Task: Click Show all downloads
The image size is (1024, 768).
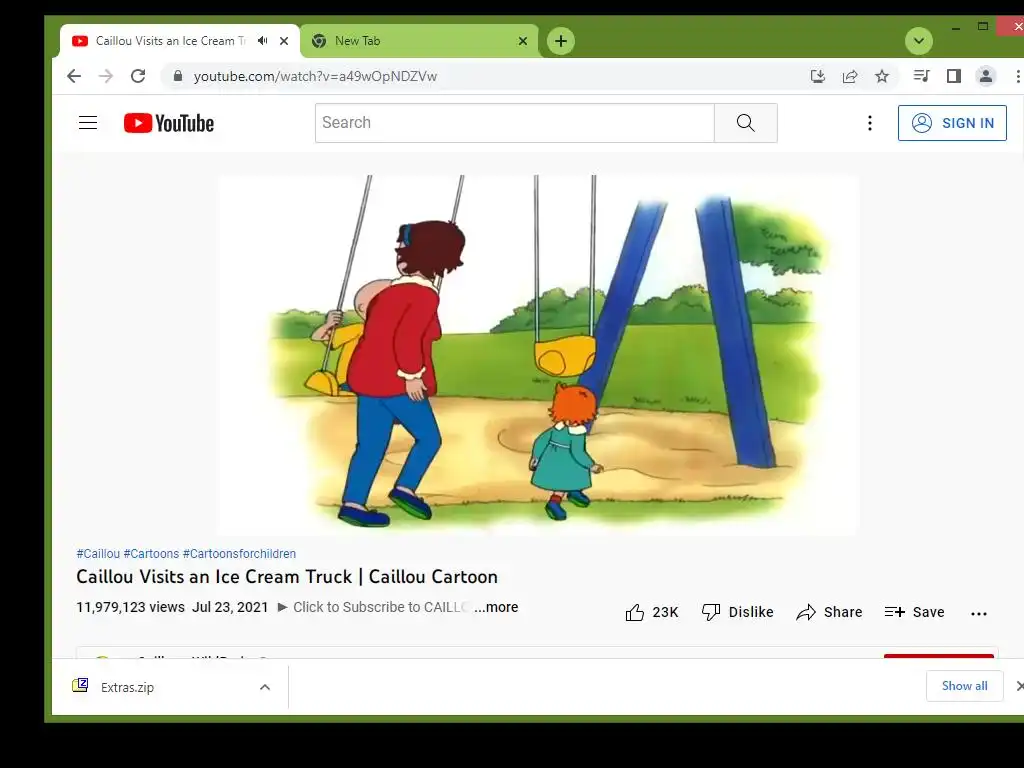Action: coord(965,686)
